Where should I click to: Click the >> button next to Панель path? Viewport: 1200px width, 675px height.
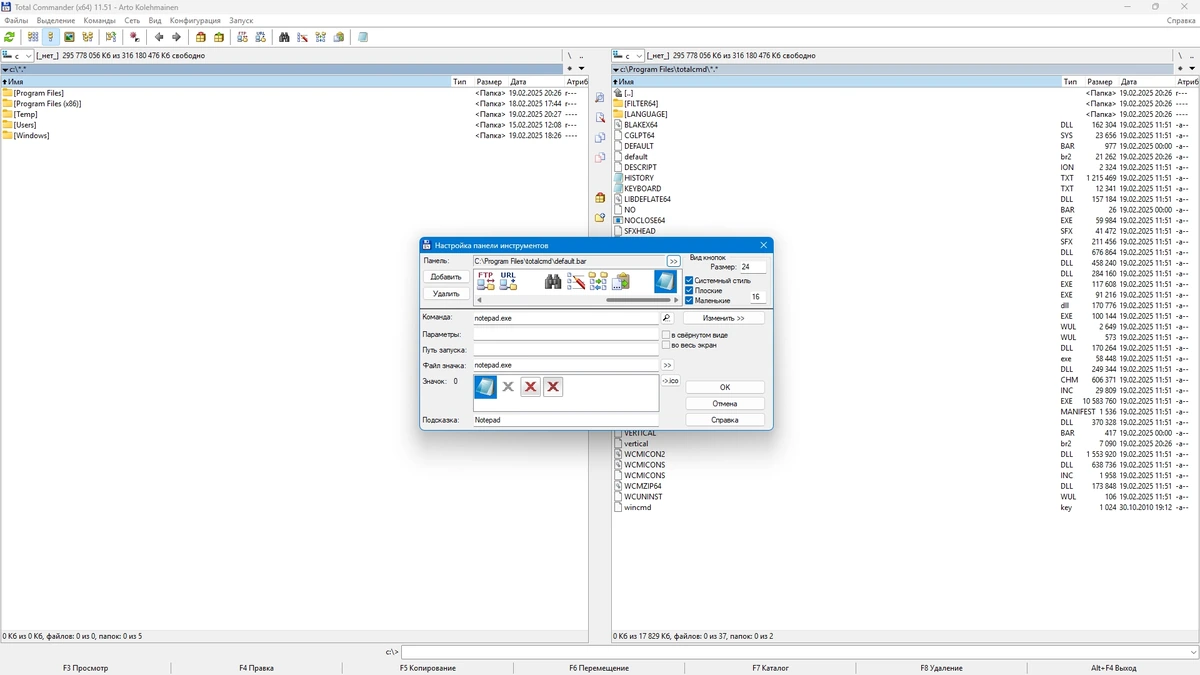673,261
